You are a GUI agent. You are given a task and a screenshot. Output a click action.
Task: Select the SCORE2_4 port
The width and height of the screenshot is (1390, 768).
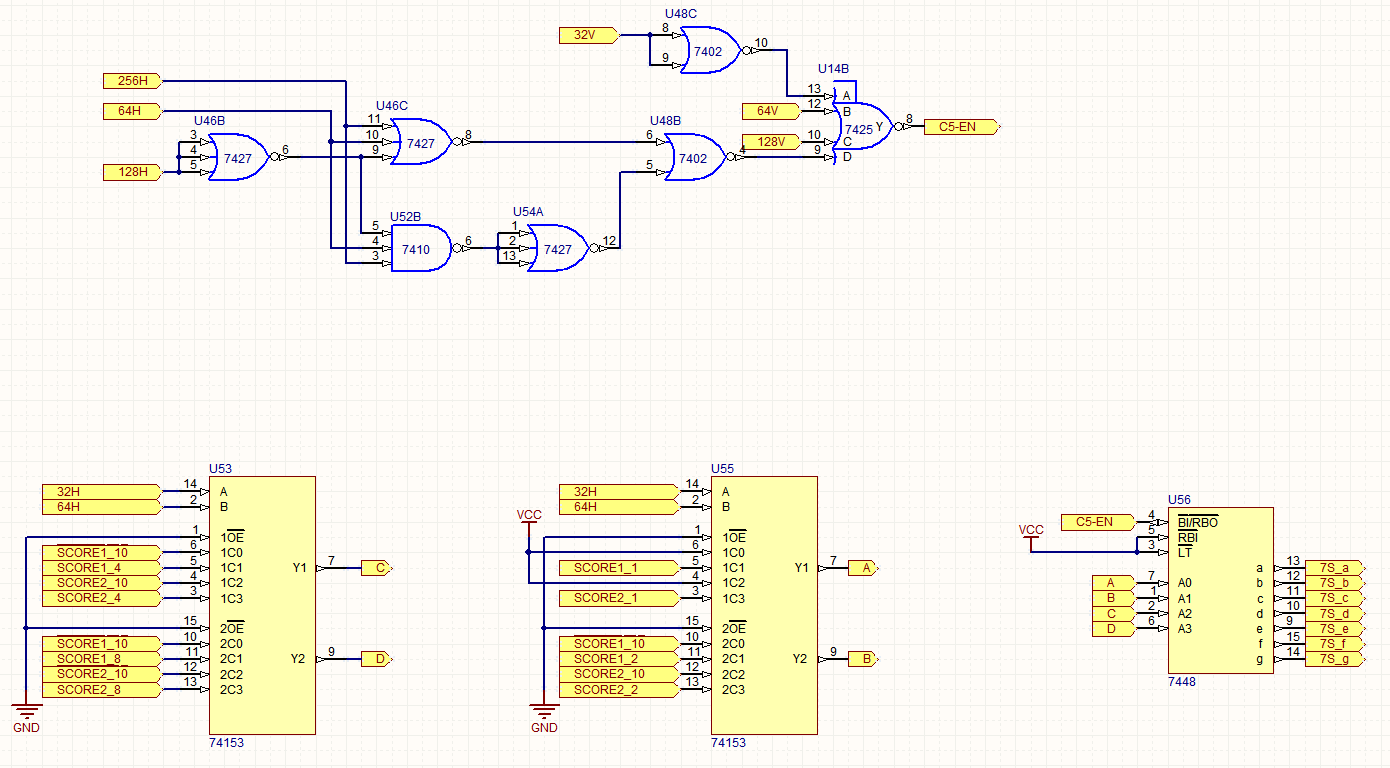click(x=101, y=598)
